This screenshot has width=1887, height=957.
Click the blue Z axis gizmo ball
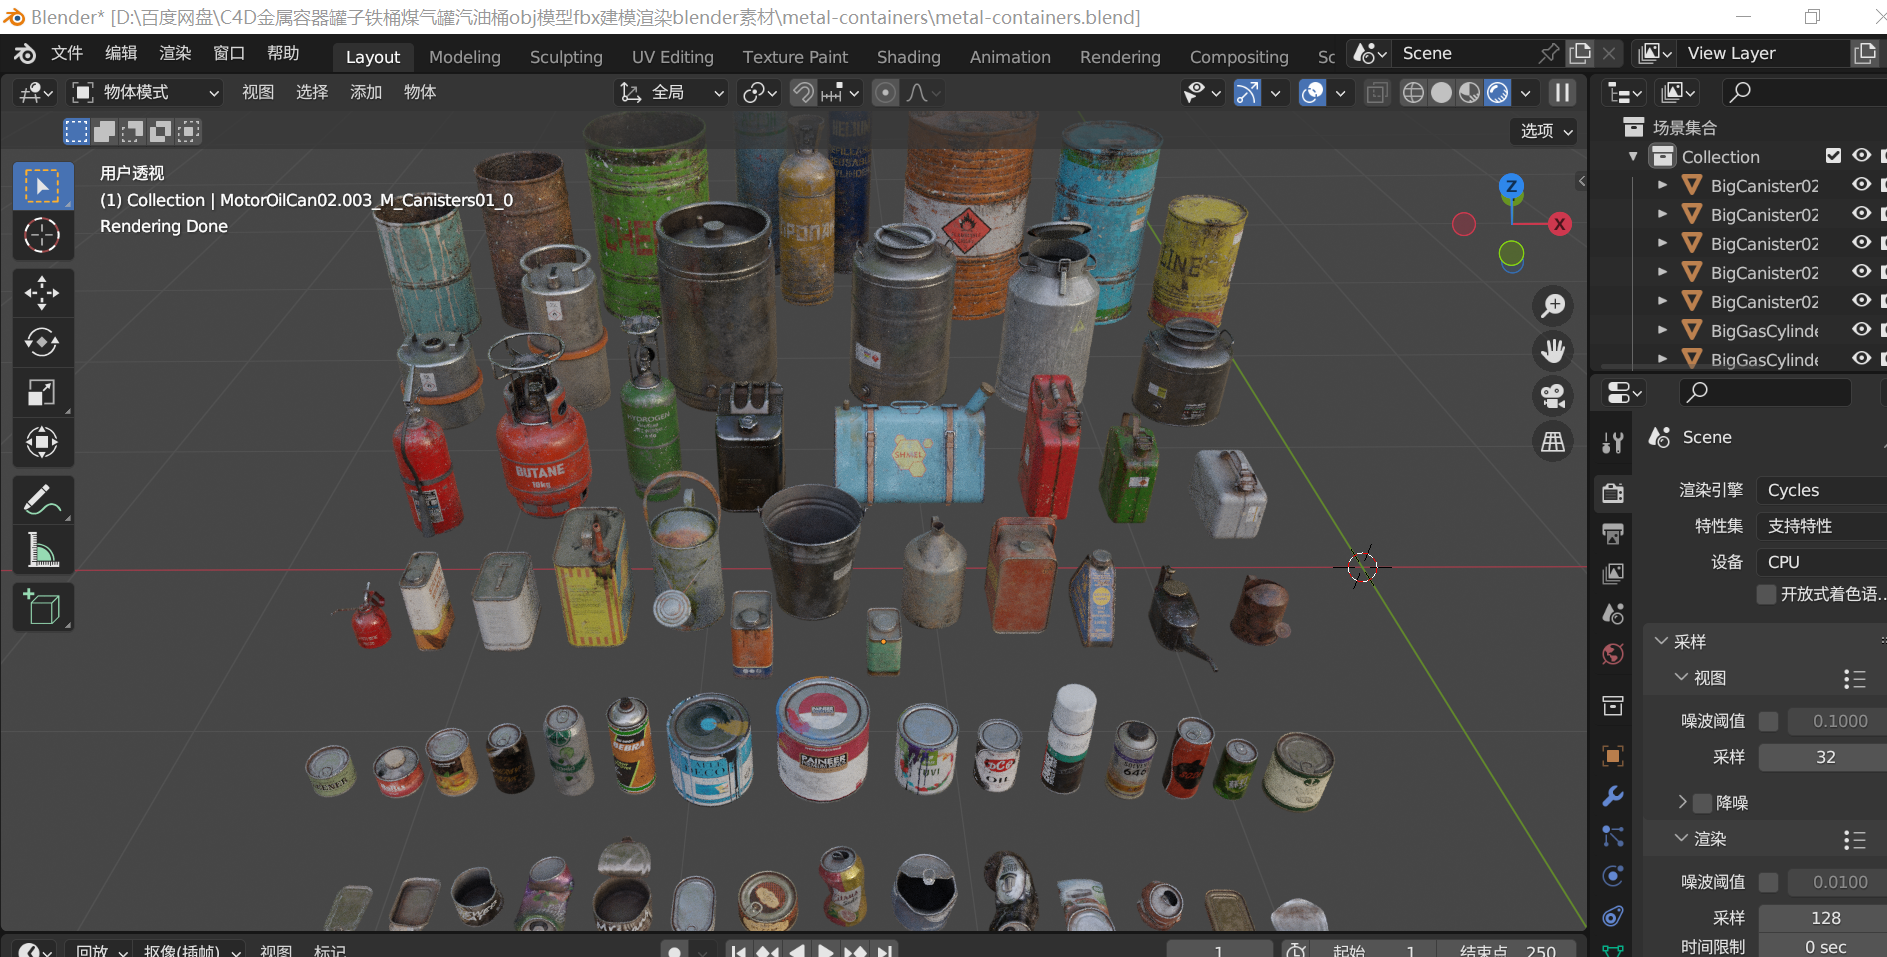(1511, 186)
